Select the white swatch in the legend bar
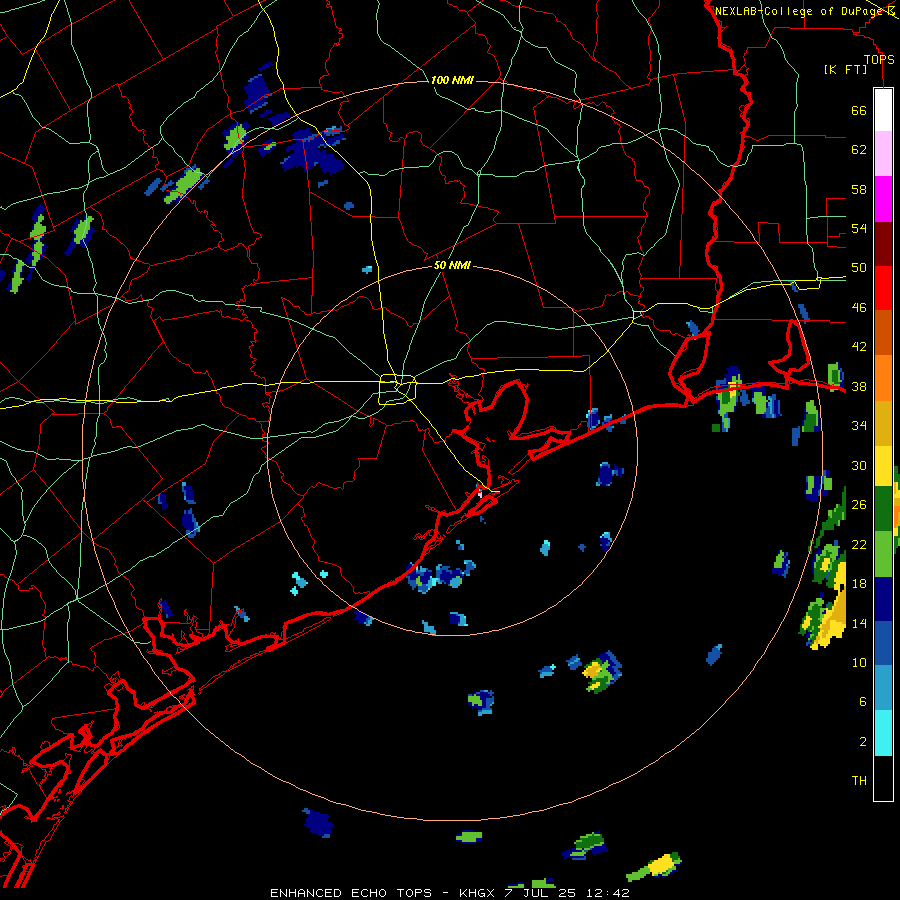This screenshot has height=900, width=900. (883, 110)
